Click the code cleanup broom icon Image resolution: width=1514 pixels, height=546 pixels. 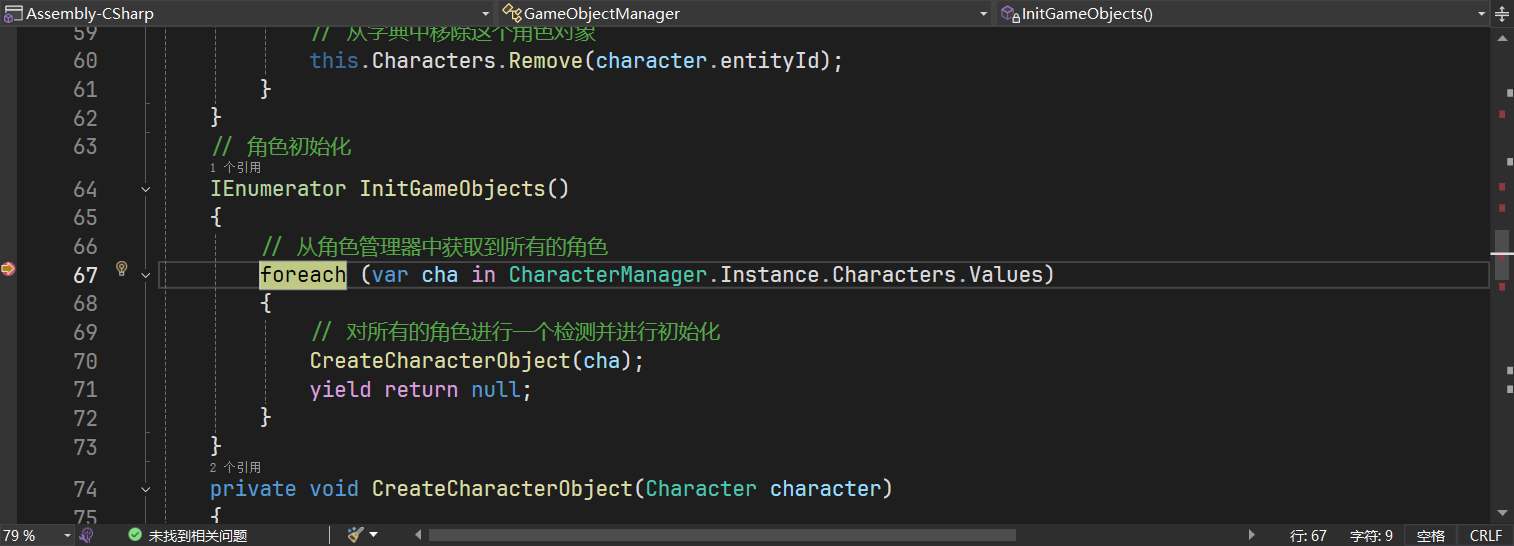click(355, 535)
